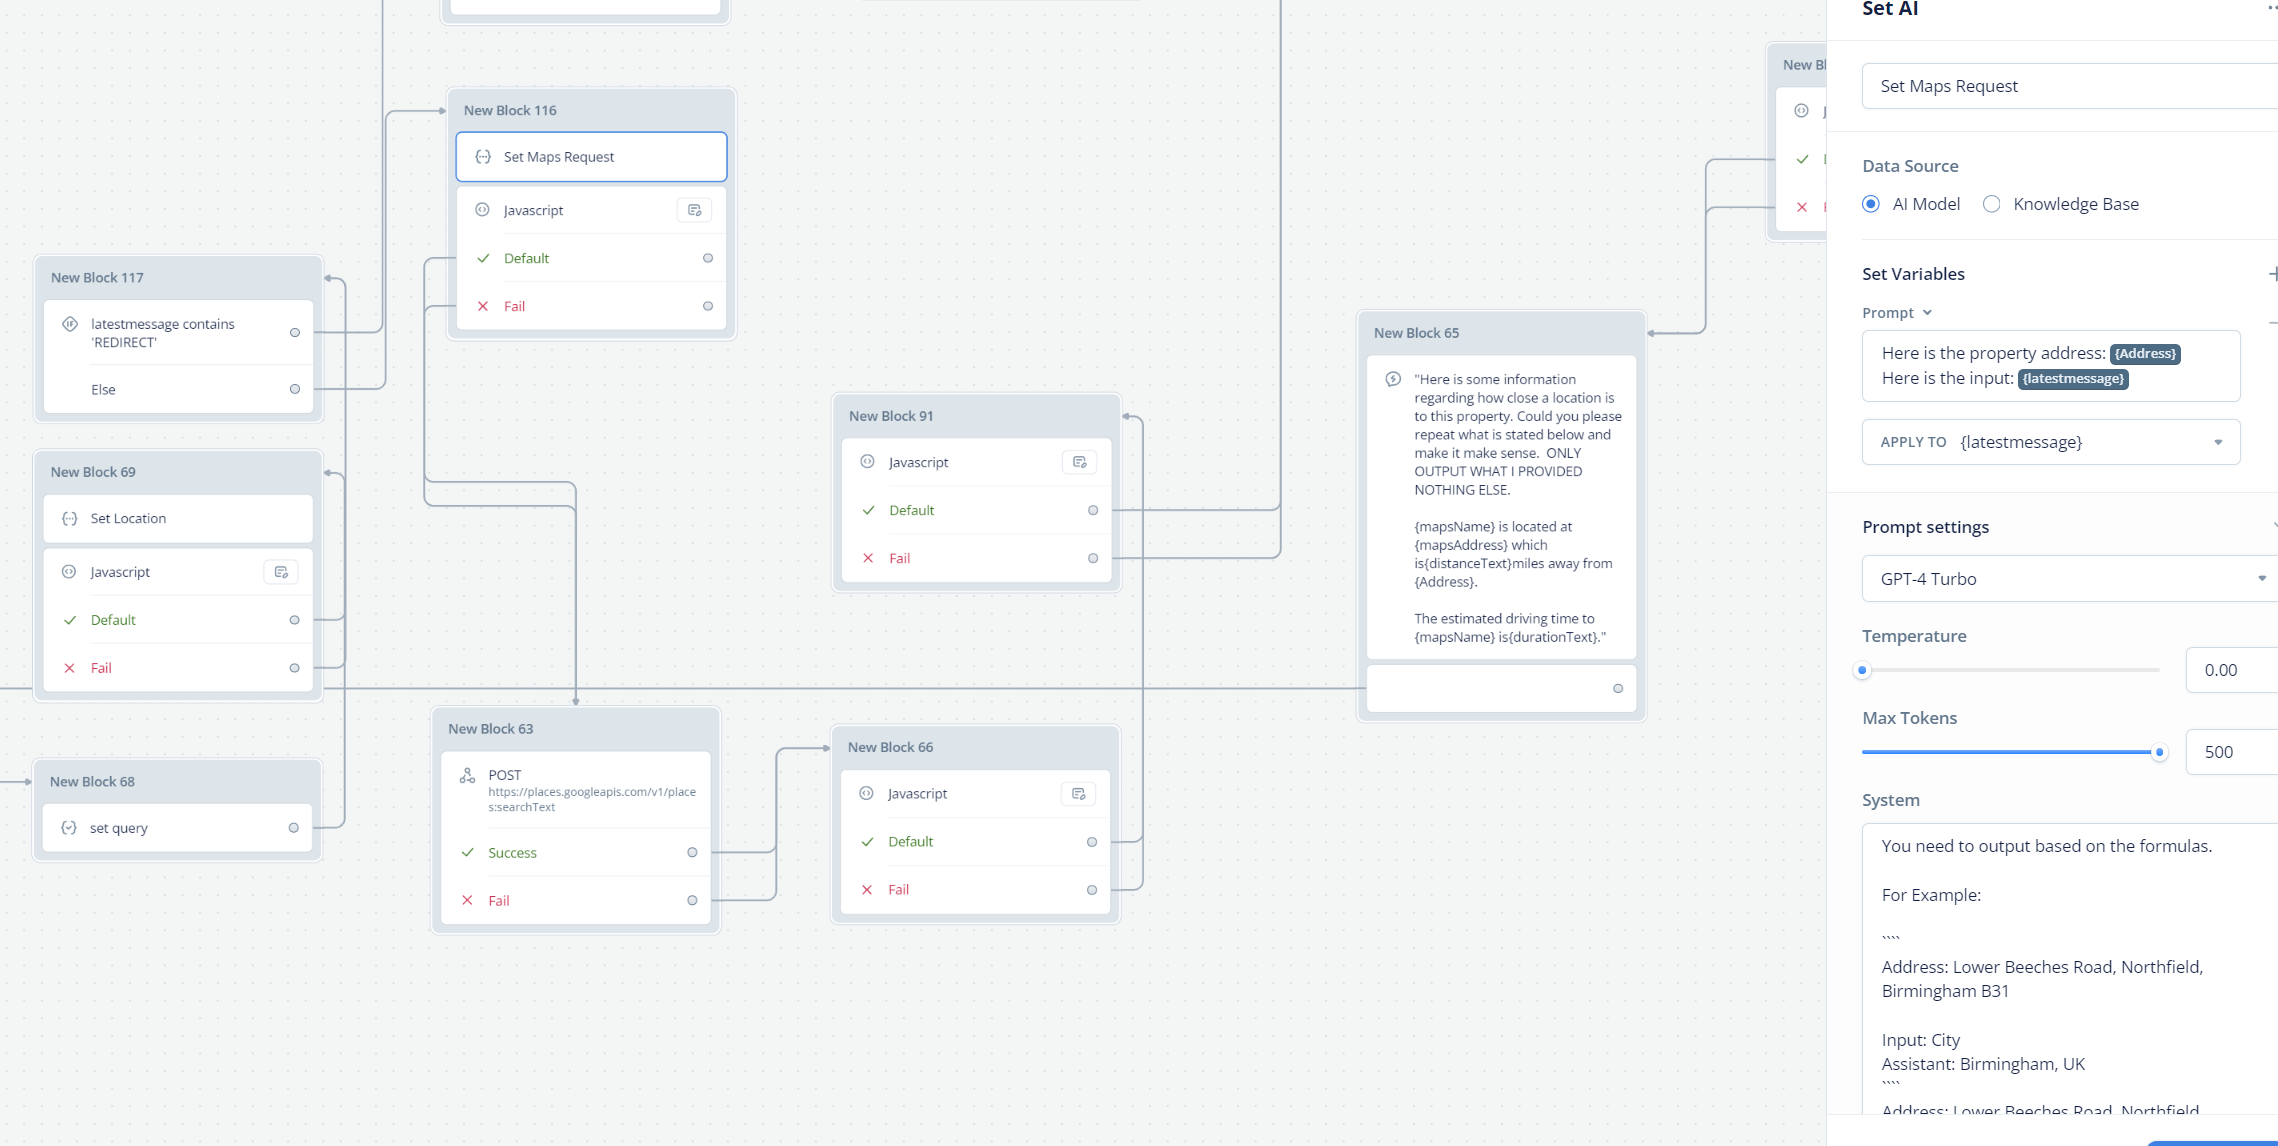Screen dimensions: 2278x1146
Task: Click the Set Variables heading
Action: 1913,274
